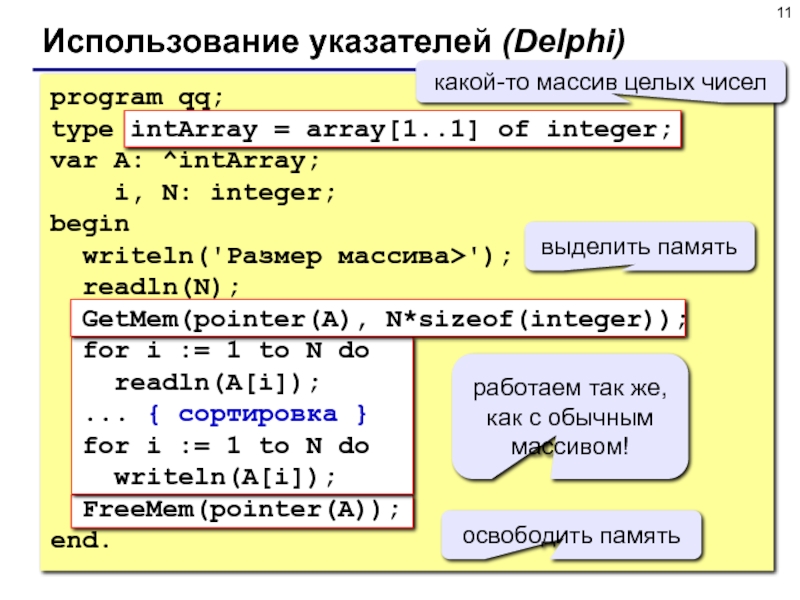Click the writeln('Размер массива>') line
The height and width of the screenshot is (600, 800).
click(297, 256)
